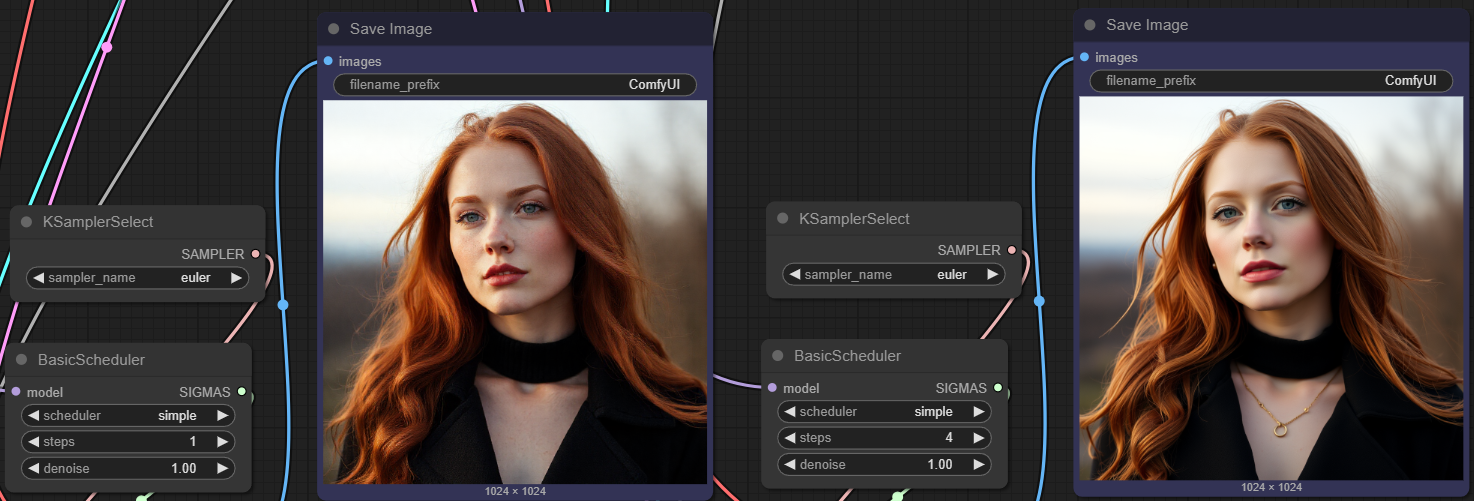The width and height of the screenshot is (1474, 501).
Task: Collapse the right Save Image node via its title dot
Action: click(x=1090, y=25)
